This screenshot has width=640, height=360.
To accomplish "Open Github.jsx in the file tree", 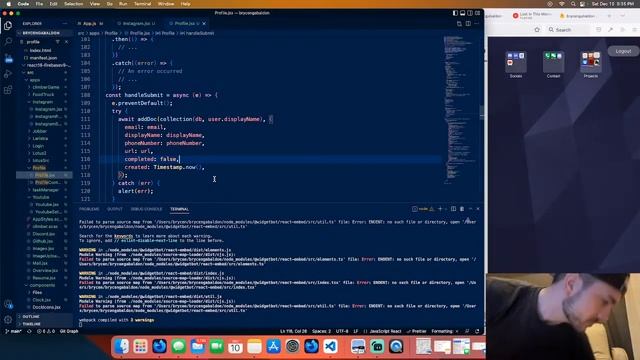I will click(42, 241).
